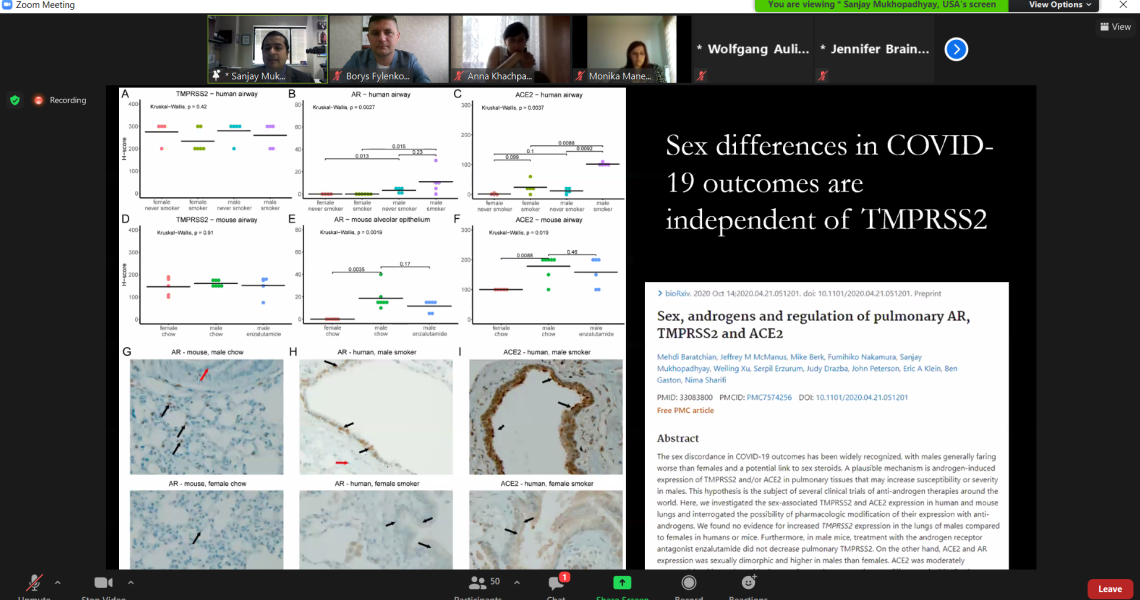Click AR human, female smoker micrograph
The width and height of the screenshot is (1140, 600).
pyautogui.click(x=376, y=529)
